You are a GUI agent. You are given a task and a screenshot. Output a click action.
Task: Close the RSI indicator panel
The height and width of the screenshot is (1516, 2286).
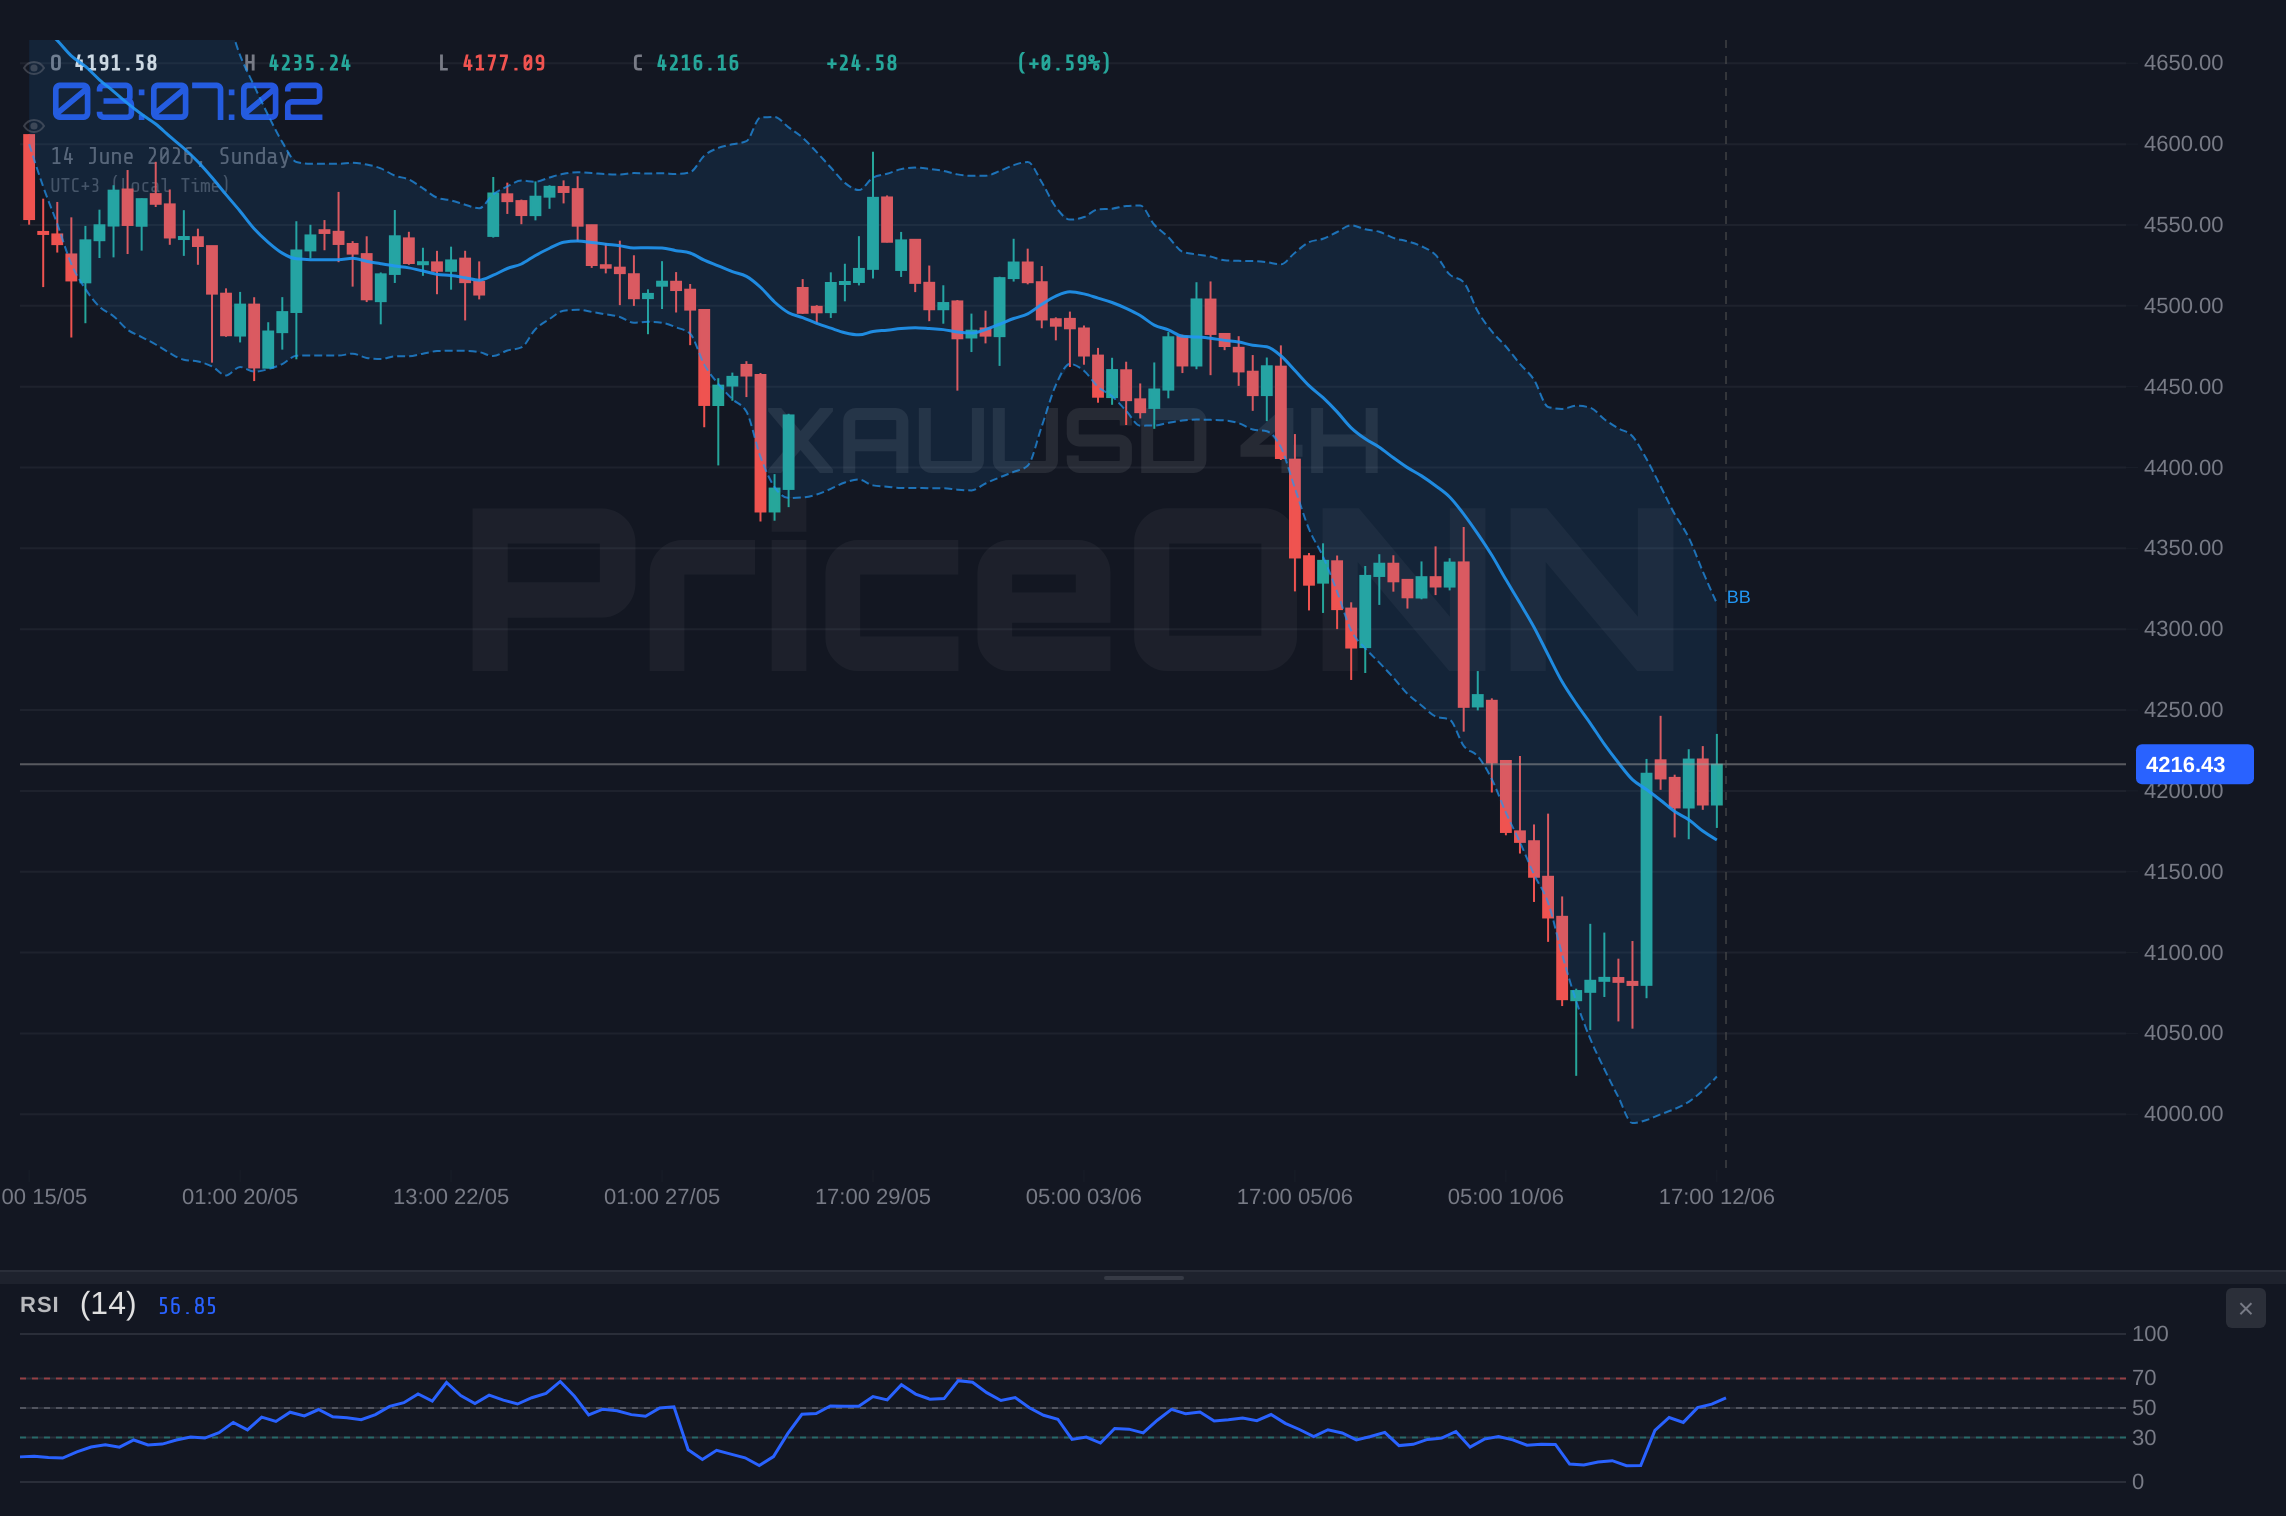2245,1308
